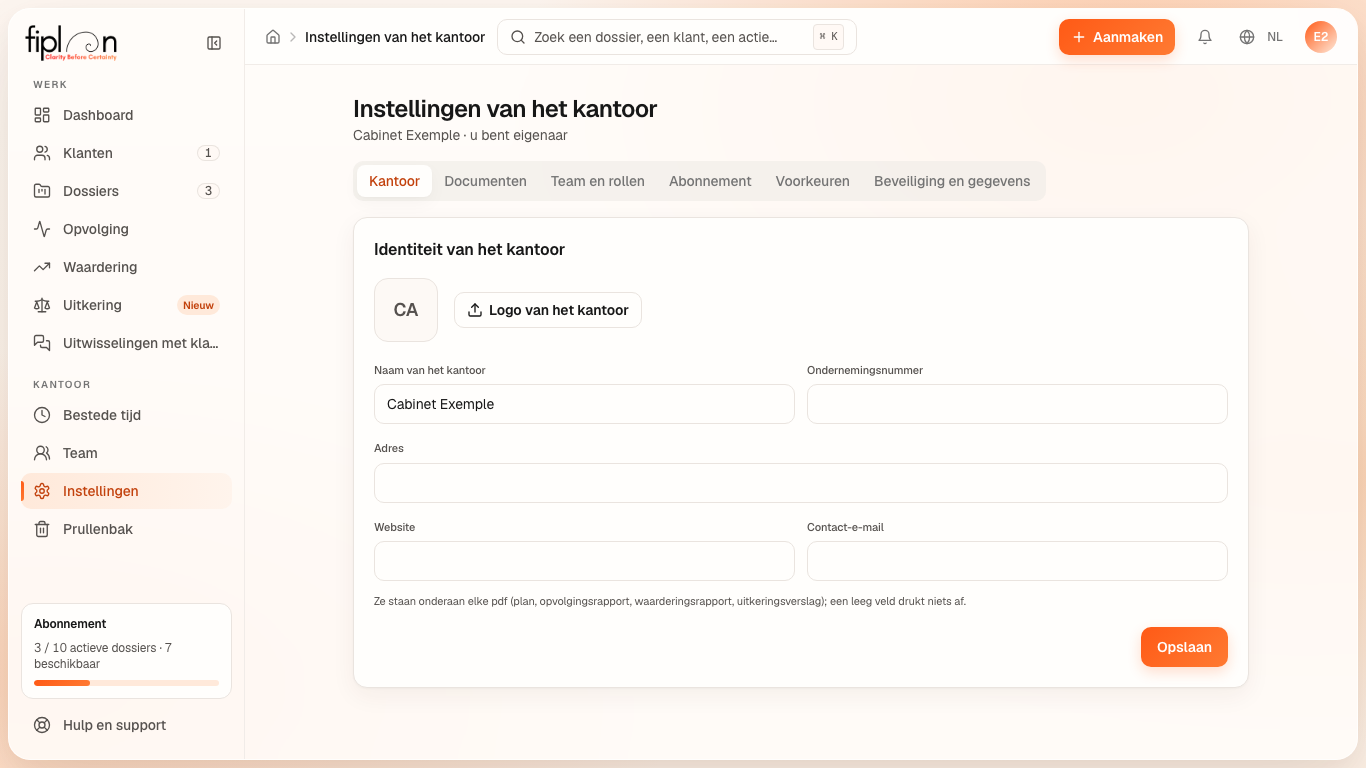Open the Uitwisselingen chat bubbles icon
This screenshot has width=1366, height=768.
[x=42, y=343]
